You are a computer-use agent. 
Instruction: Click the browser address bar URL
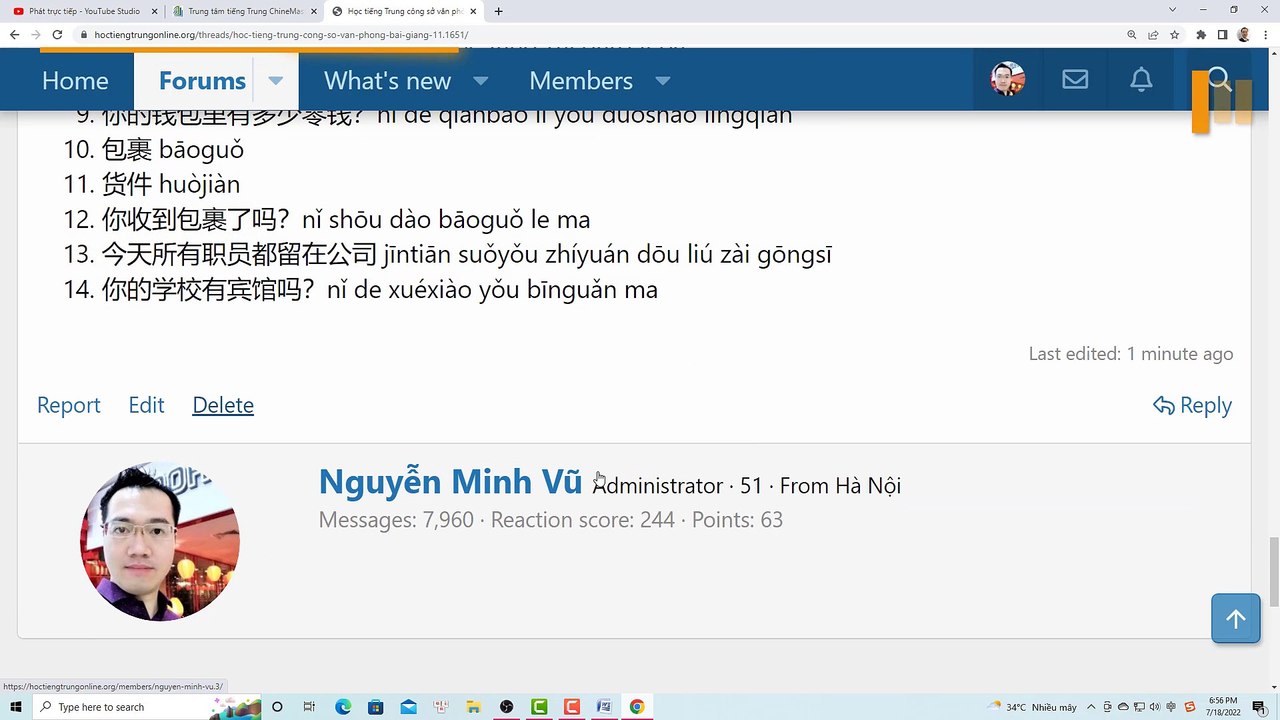point(282,34)
